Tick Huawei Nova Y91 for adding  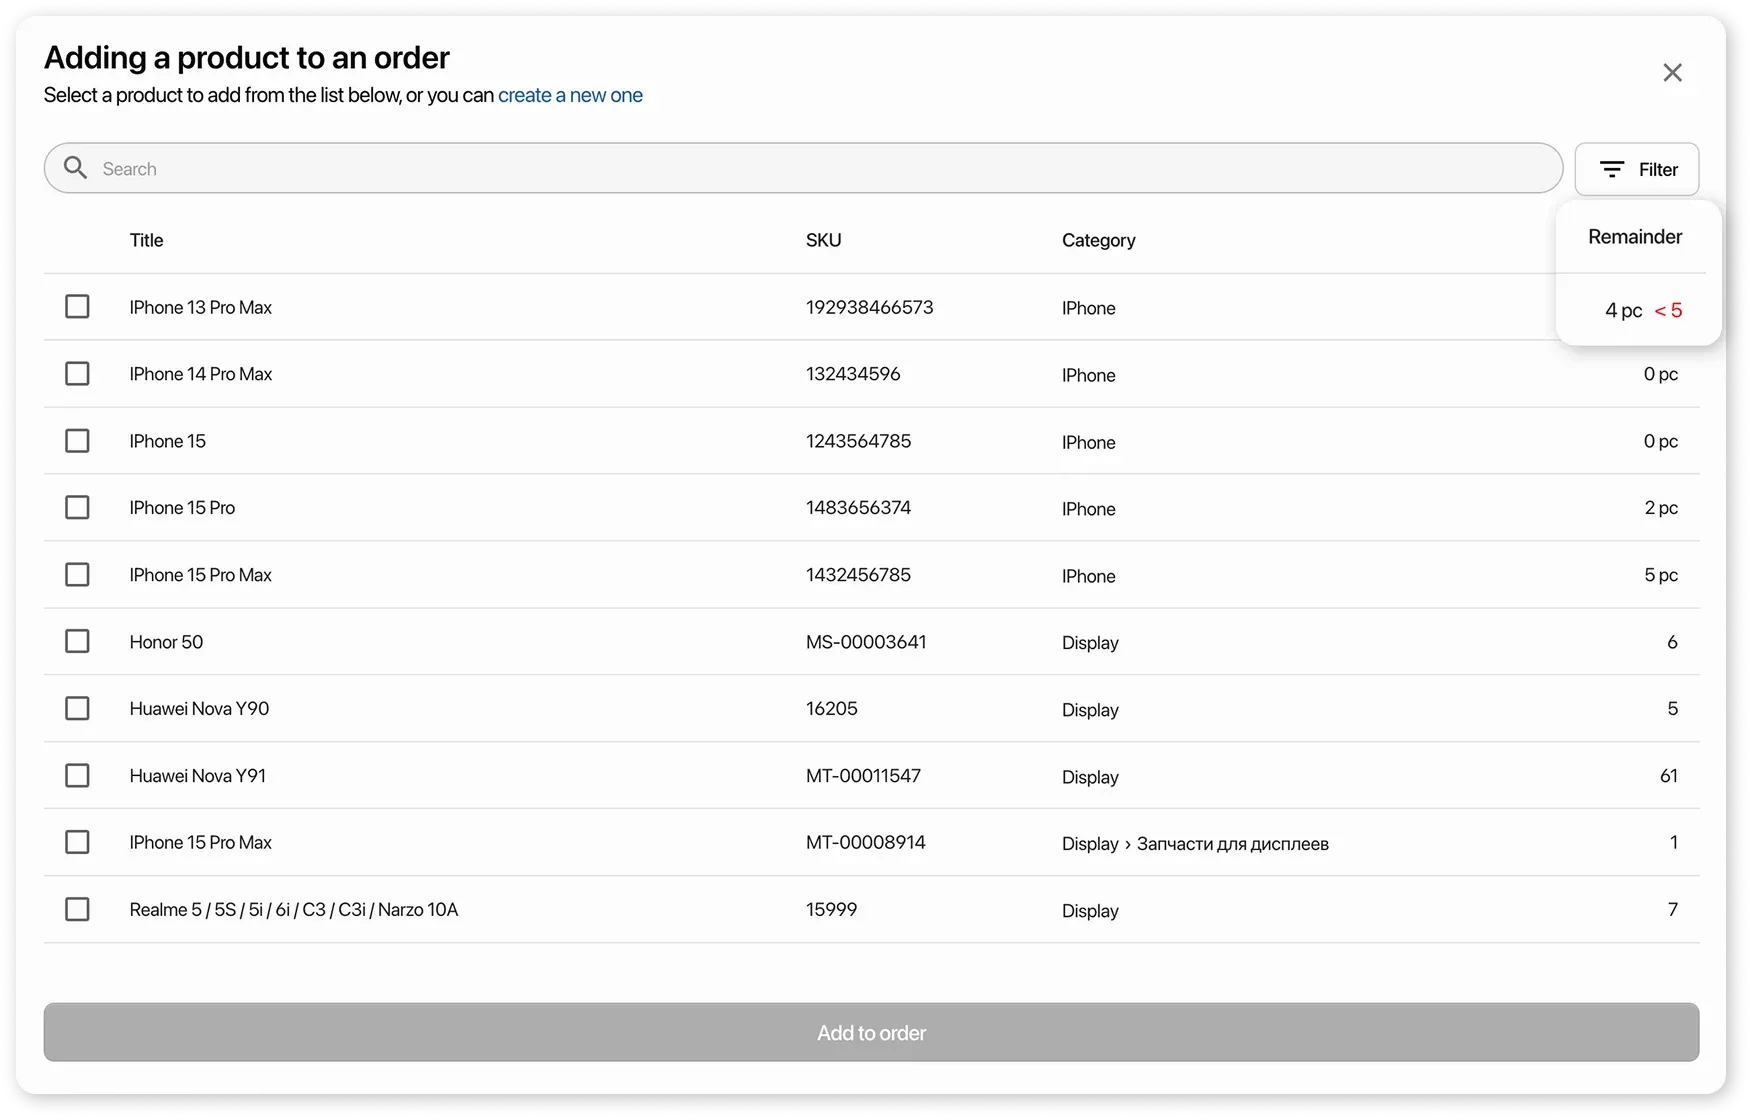coord(77,775)
